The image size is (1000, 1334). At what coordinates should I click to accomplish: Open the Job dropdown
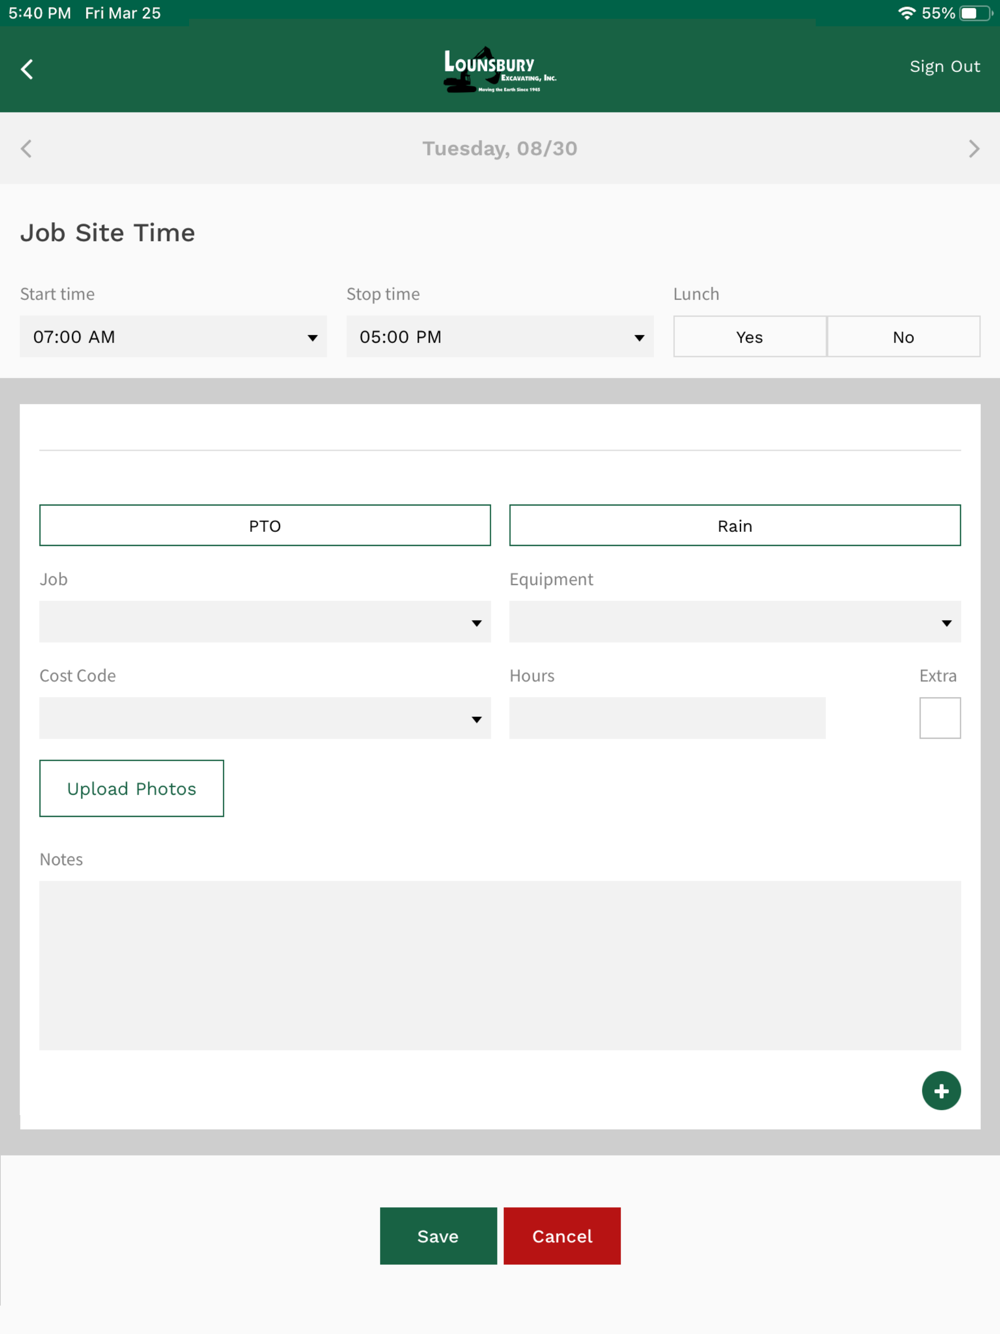click(265, 622)
